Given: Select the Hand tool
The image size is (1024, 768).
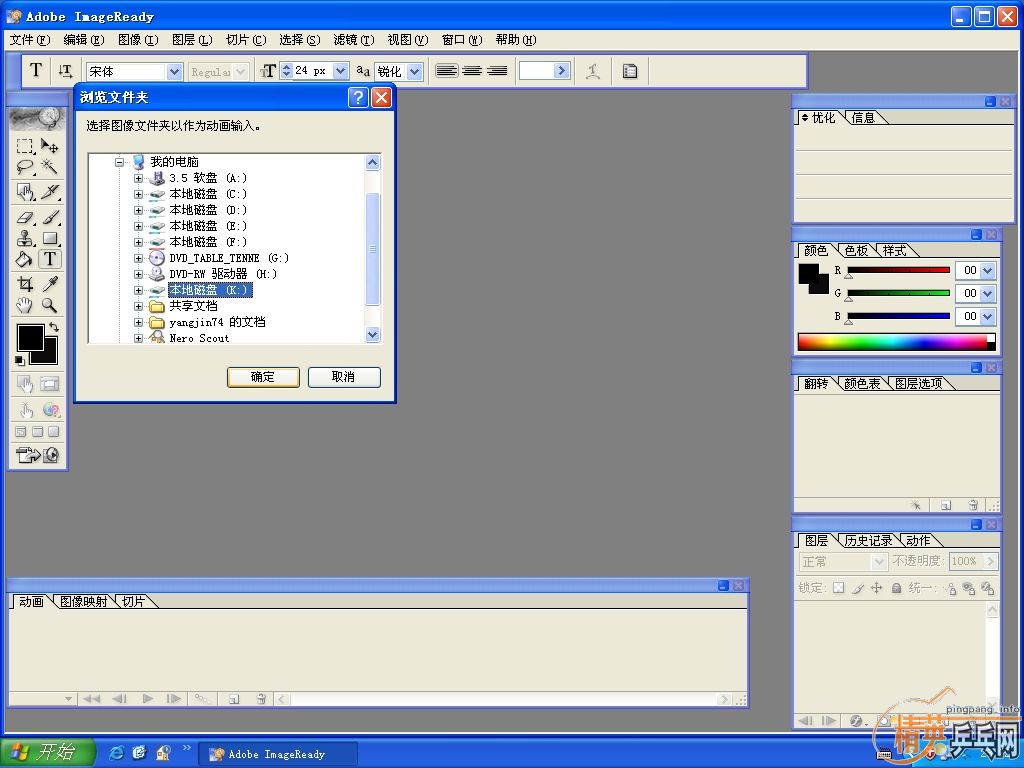Looking at the screenshot, I should pyautogui.click(x=25, y=305).
